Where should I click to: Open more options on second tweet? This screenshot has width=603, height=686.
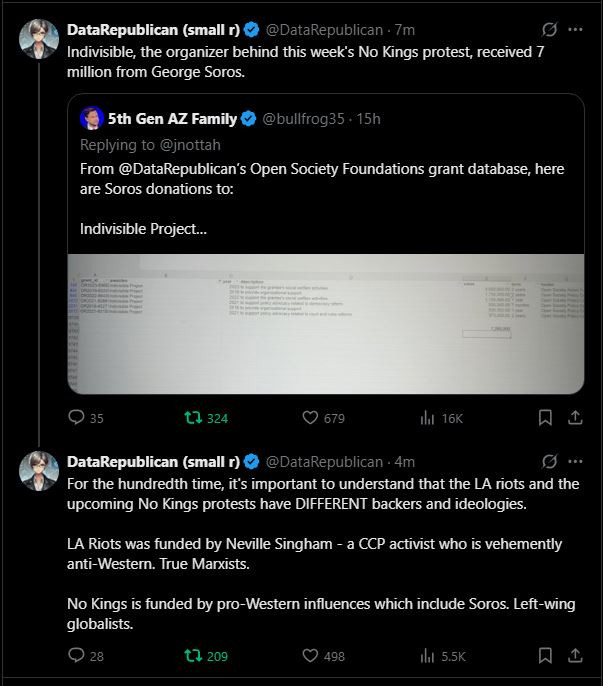[576, 462]
